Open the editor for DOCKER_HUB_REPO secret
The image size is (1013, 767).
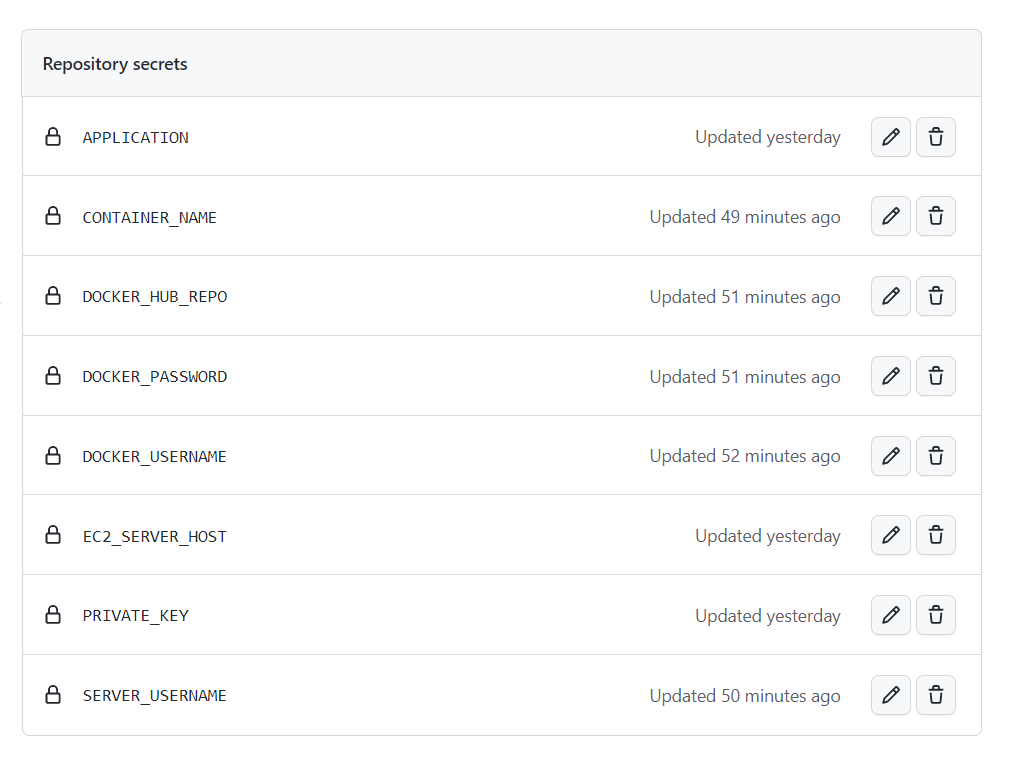[890, 296]
